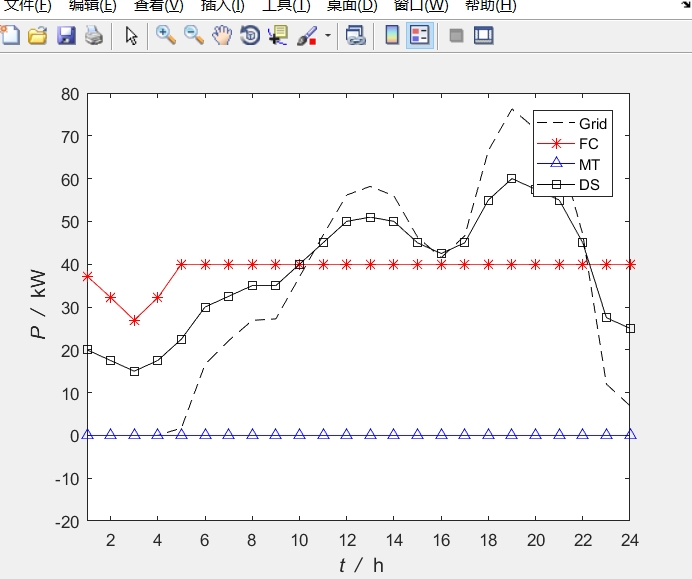Viewport: 692px width, 579px height.
Task: Insert a colorbar
Action: tap(392, 35)
